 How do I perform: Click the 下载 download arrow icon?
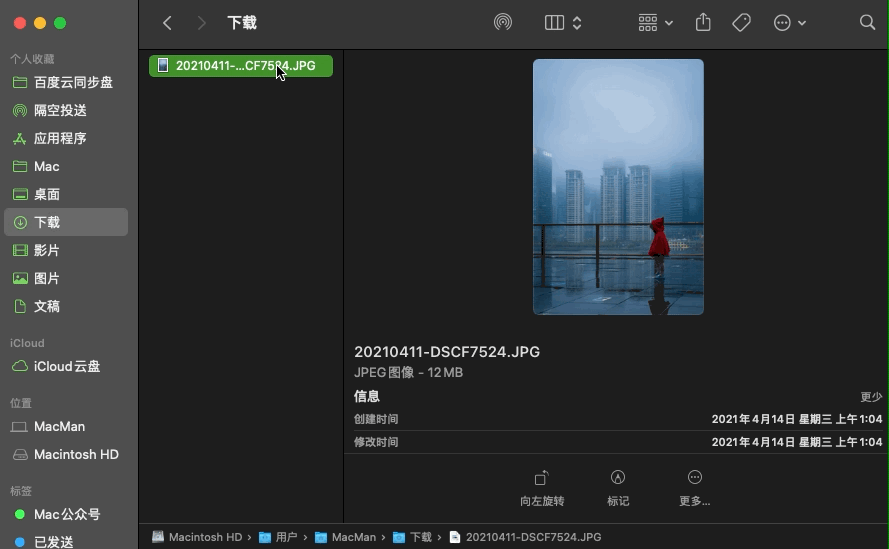tap(20, 222)
